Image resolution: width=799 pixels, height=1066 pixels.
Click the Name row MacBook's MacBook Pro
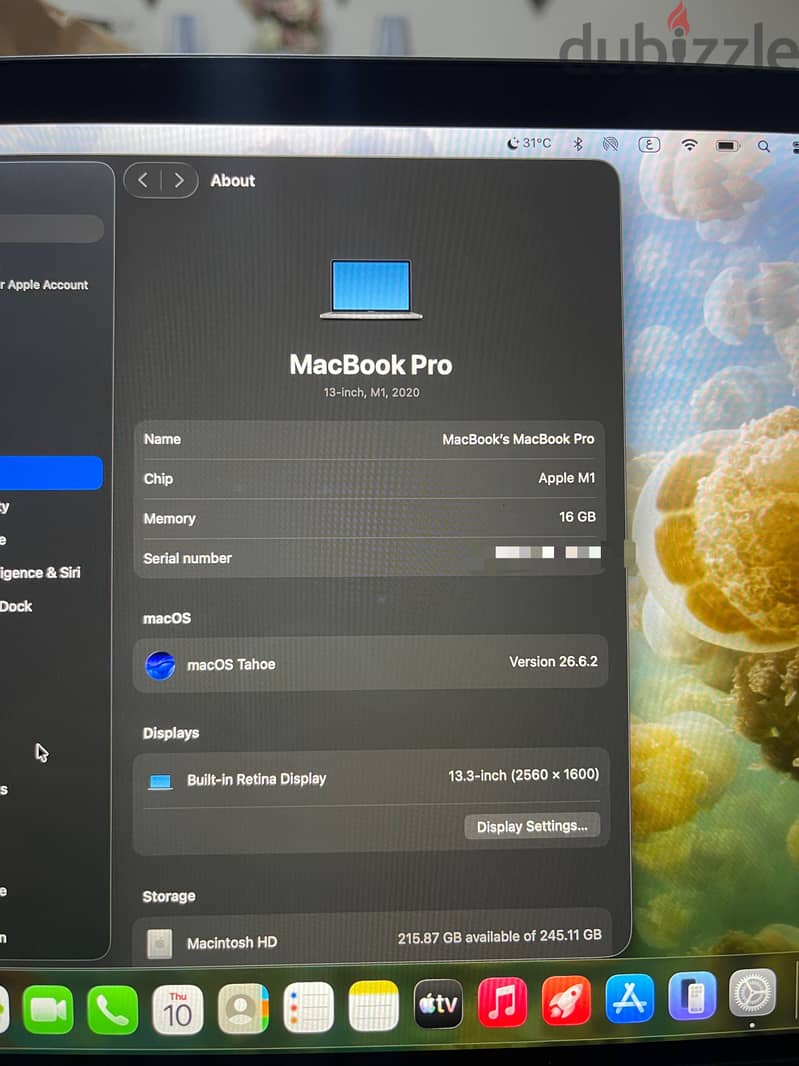[x=370, y=439]
